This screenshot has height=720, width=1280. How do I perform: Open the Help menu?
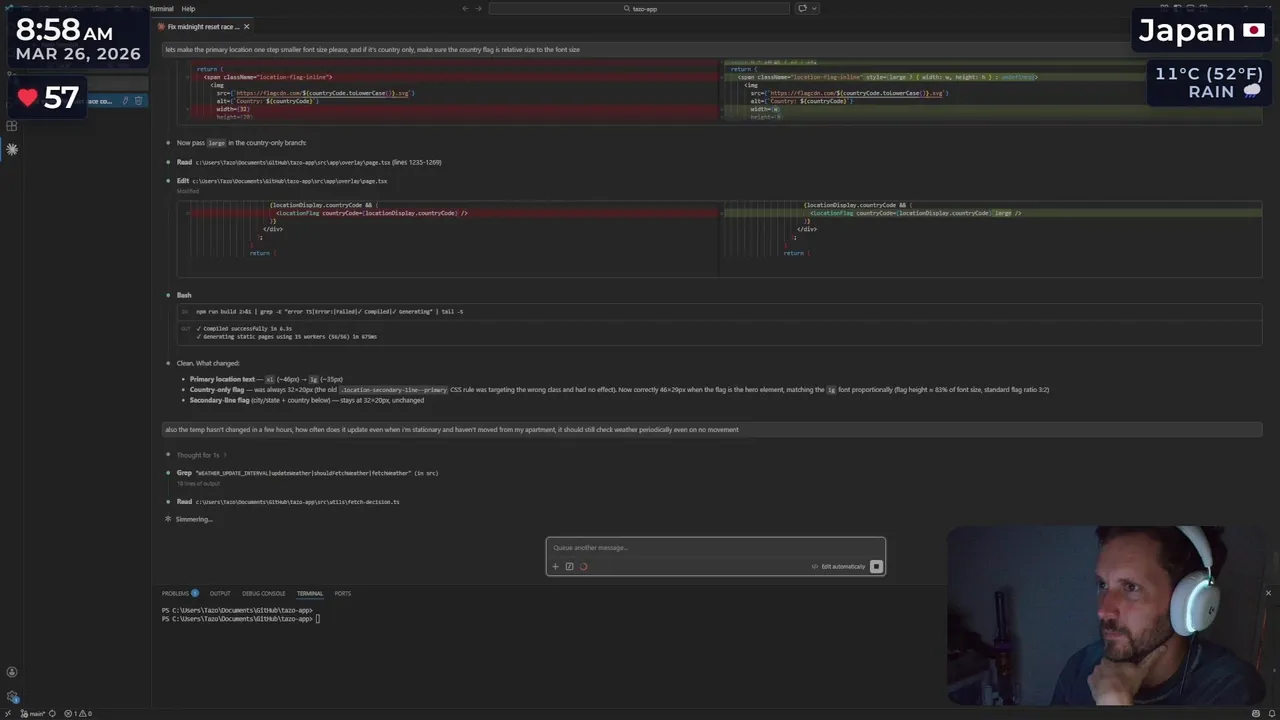pyautogui.click(x=188, y=8)
